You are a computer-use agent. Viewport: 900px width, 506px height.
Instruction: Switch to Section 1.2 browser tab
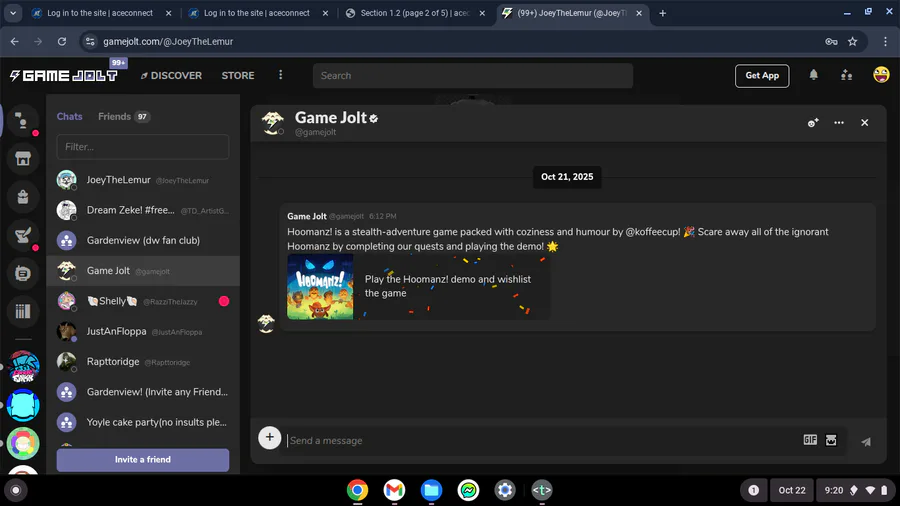tap(415, 13)
